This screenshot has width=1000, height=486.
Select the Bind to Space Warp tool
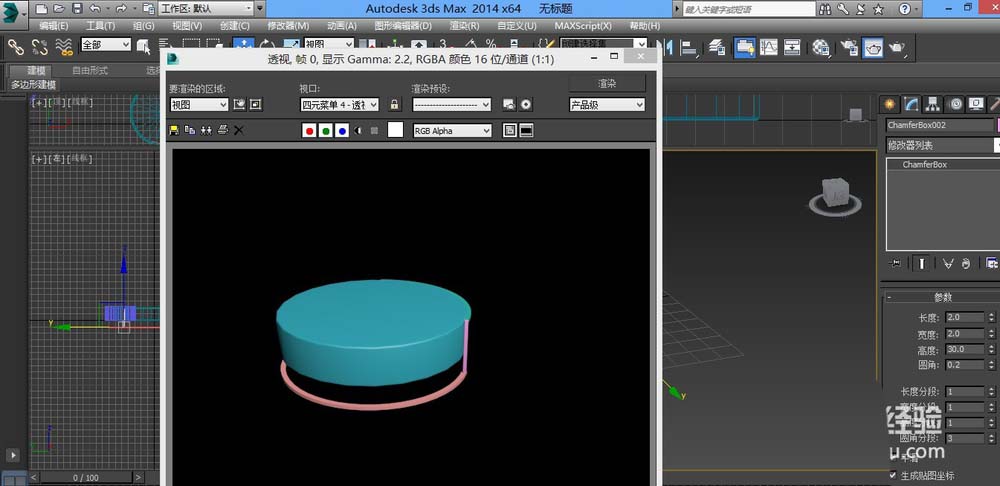click(x=64, y=47)
